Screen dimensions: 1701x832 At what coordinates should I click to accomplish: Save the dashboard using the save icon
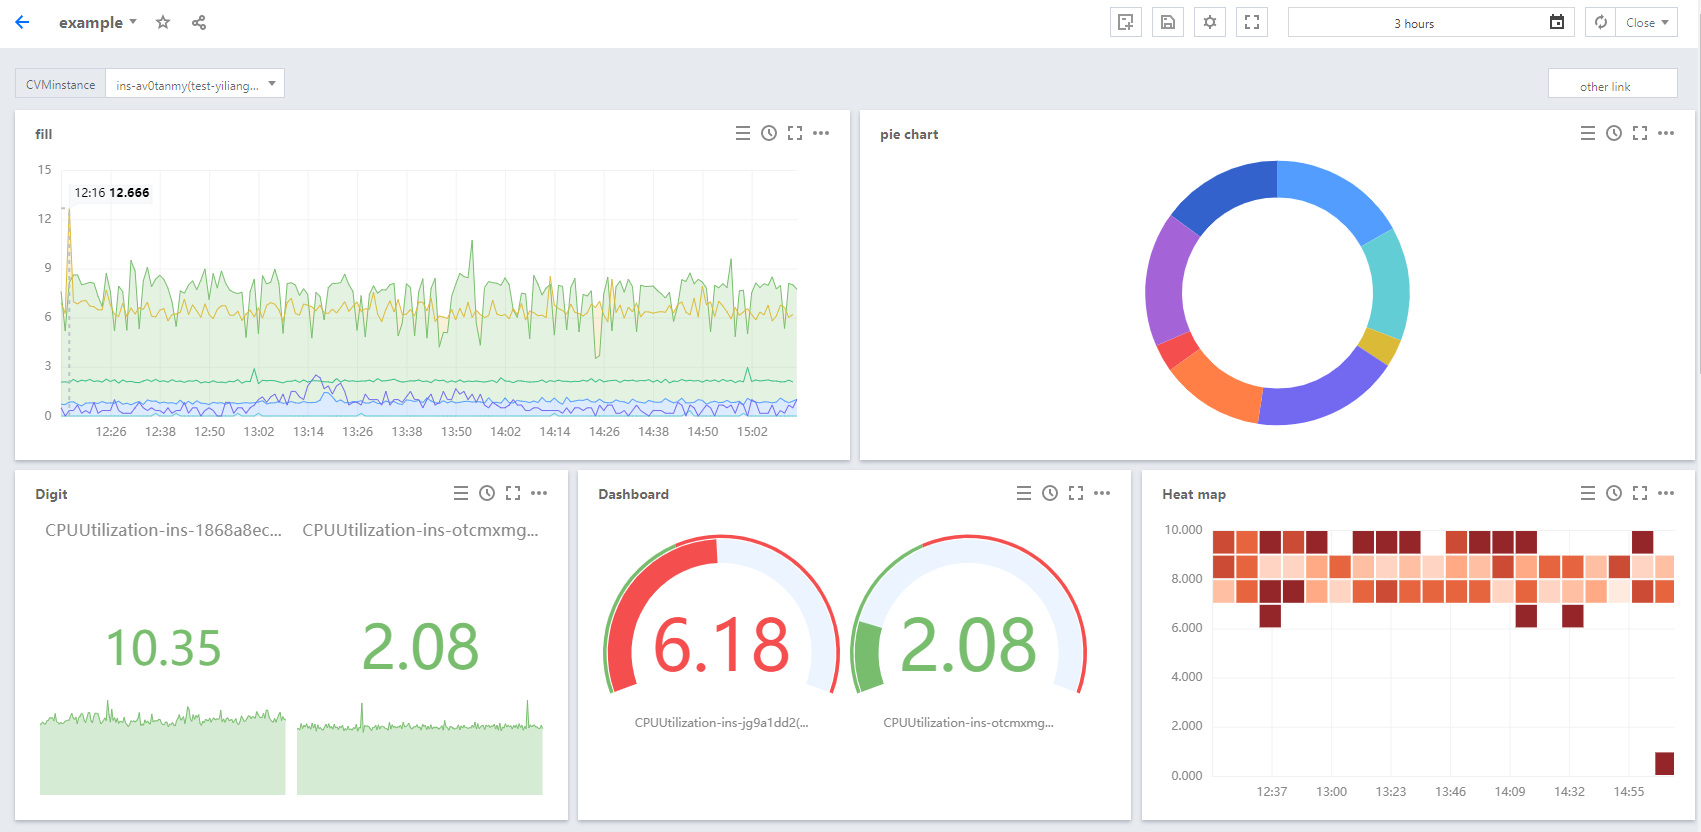point(1168,22)
